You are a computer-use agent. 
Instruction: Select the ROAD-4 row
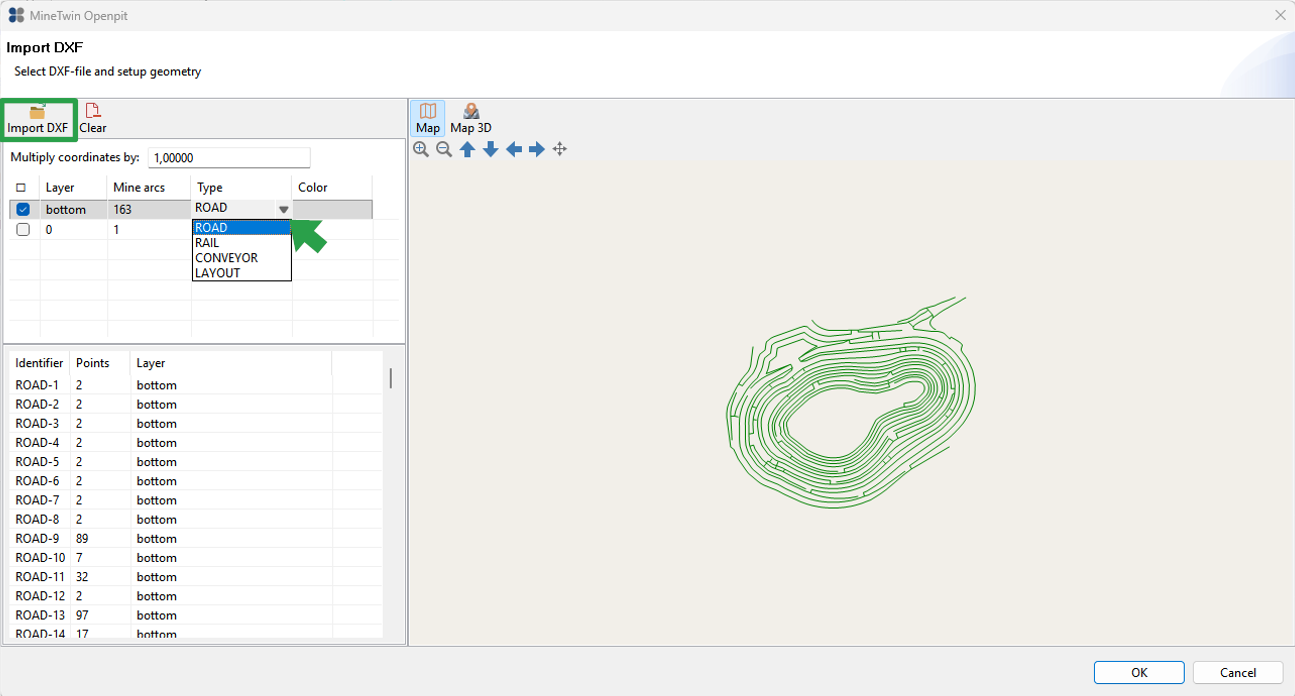(x=196, y=442)
